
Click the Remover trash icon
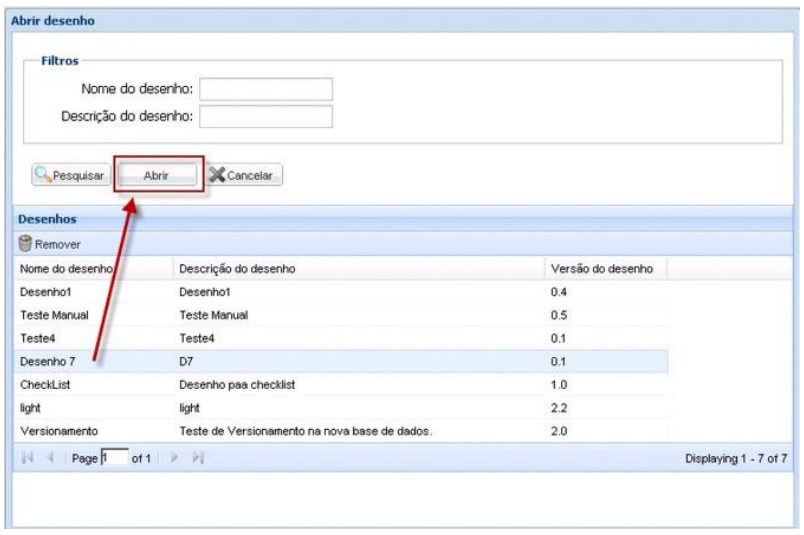26,244
